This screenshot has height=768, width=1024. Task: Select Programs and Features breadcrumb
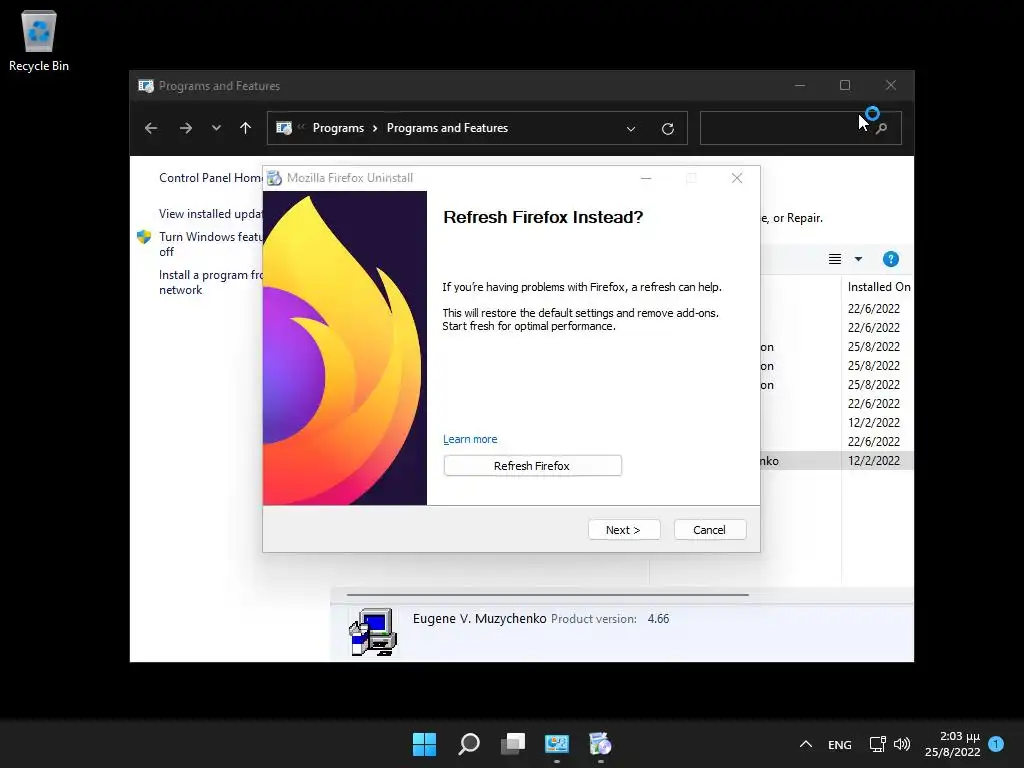[447, 128]
